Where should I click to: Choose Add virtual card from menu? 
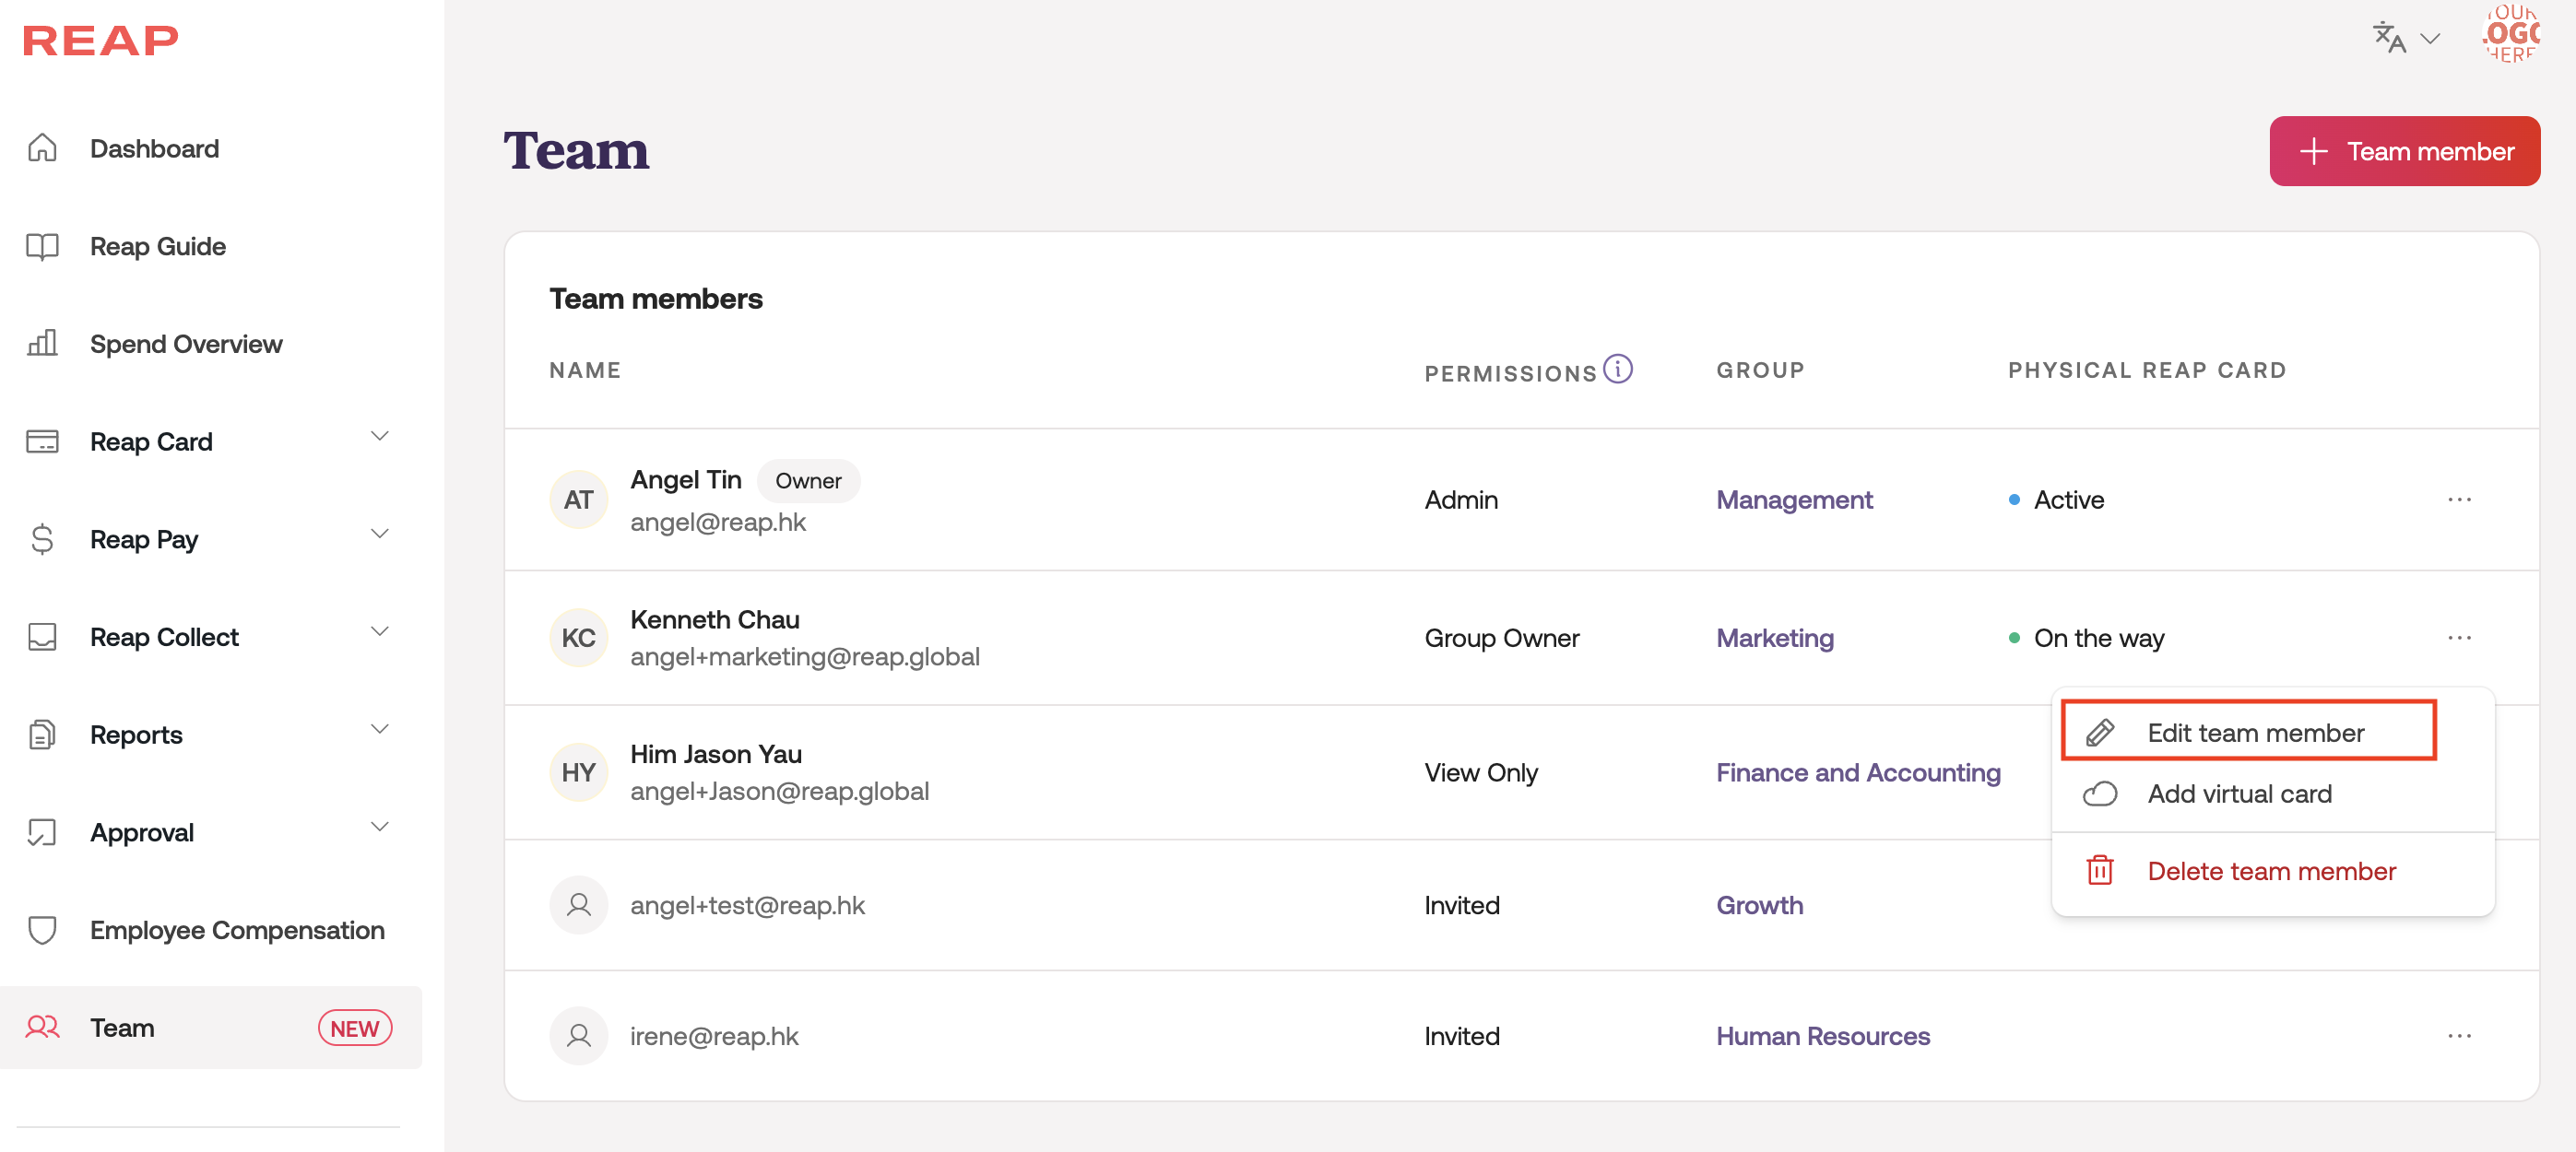(2238, 794)
